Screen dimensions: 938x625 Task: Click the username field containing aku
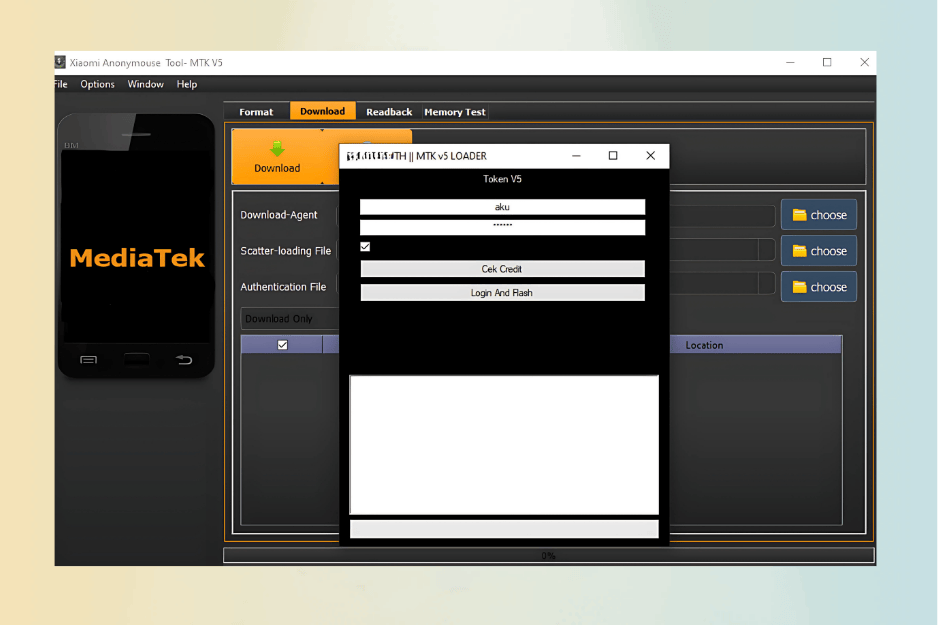502,207
